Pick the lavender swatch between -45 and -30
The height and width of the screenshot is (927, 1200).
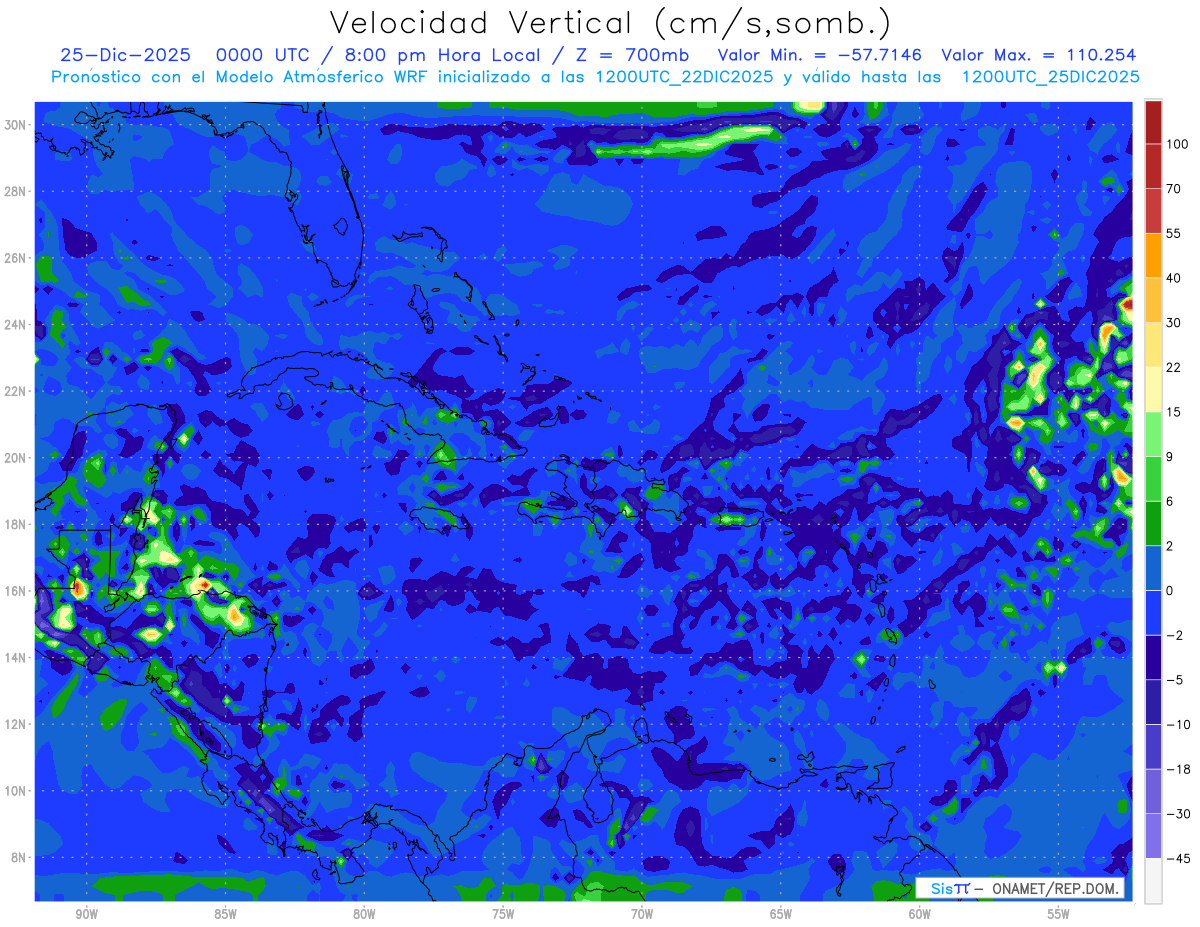point(1153,836)
